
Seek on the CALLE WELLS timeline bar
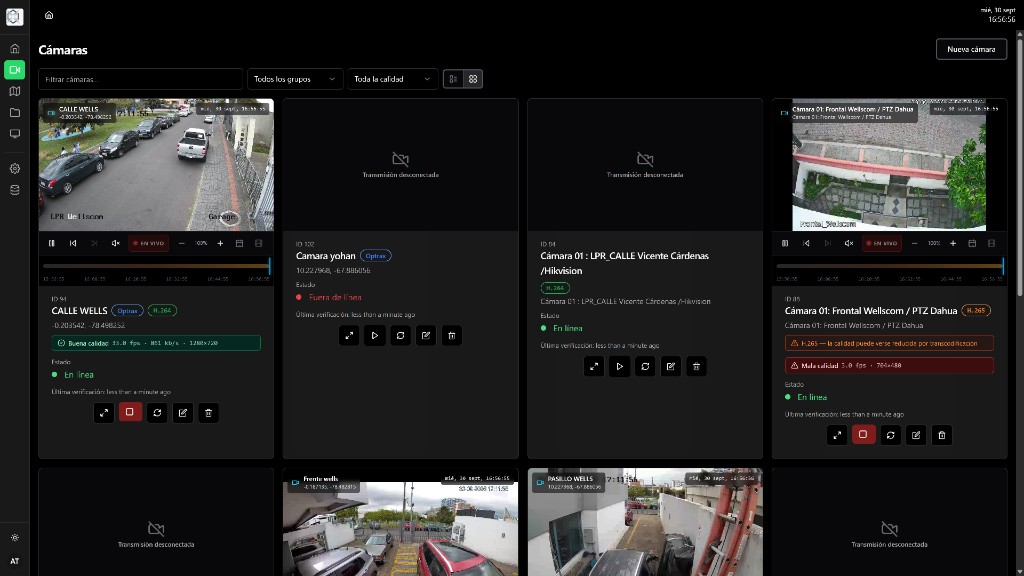156,266
